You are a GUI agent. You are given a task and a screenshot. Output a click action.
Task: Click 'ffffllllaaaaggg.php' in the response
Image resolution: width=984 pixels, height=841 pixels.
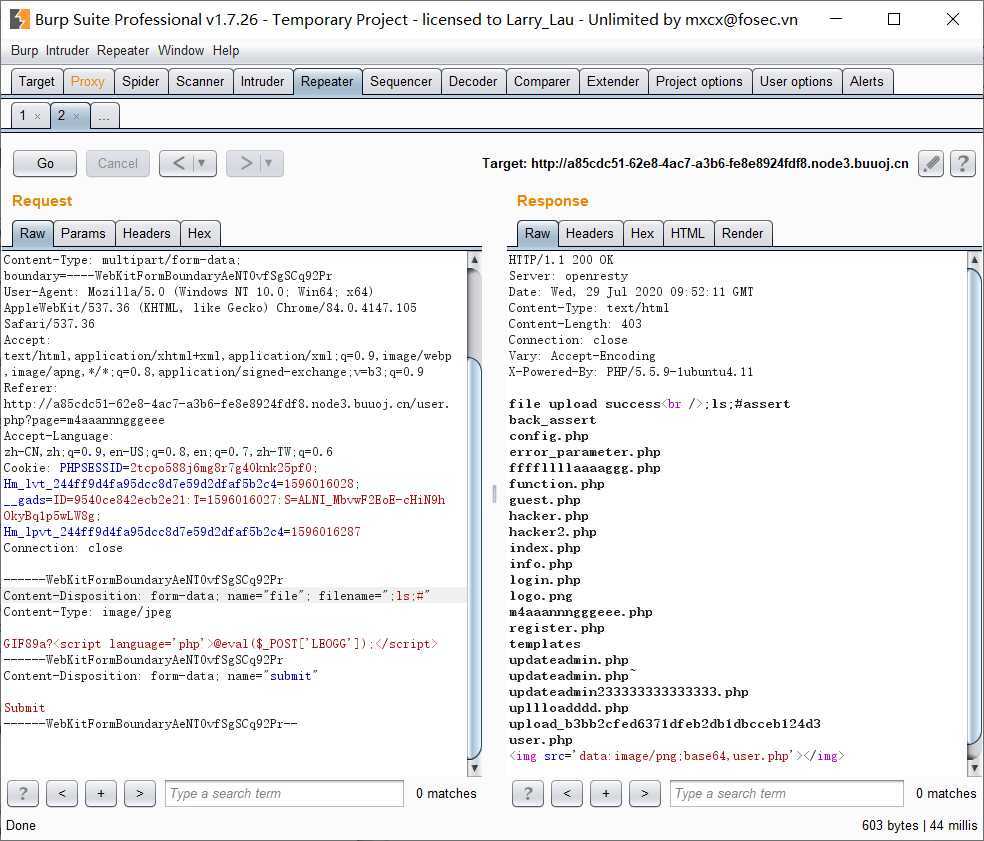pos(584,468)
